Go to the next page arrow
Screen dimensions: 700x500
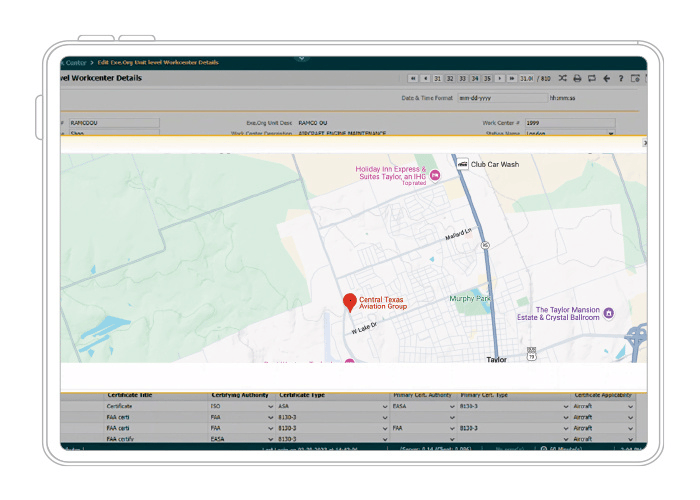coord(500,78)
